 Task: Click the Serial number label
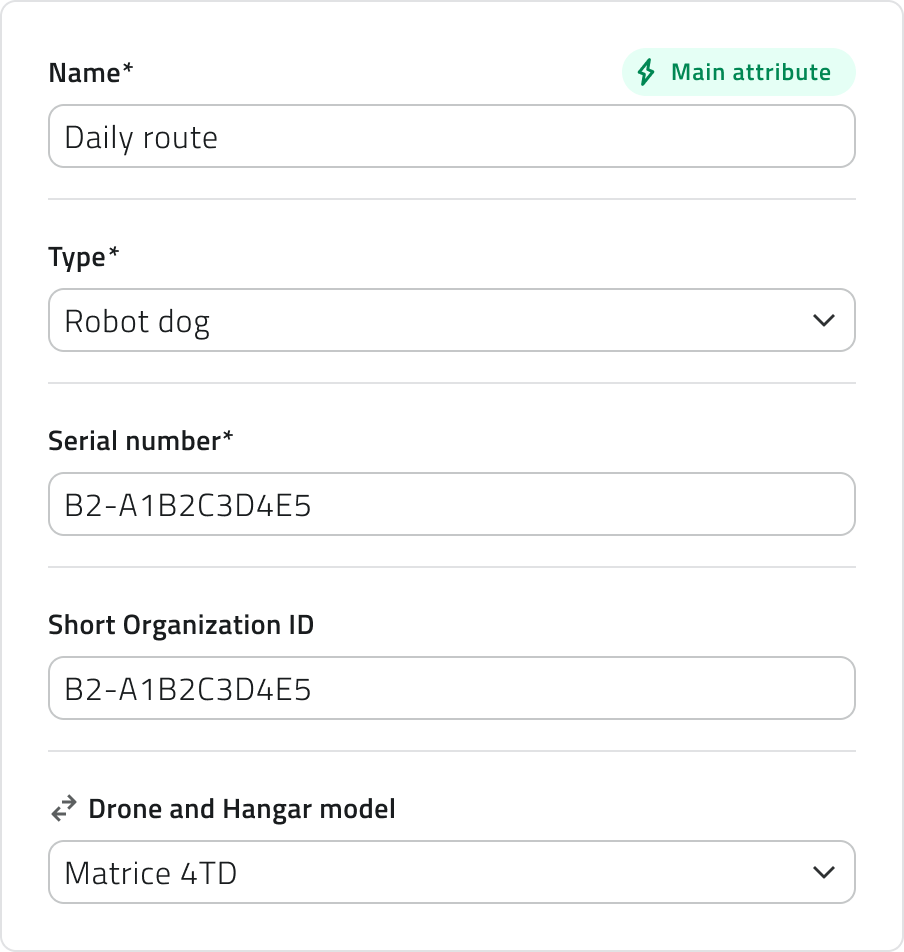click(140, 441)
